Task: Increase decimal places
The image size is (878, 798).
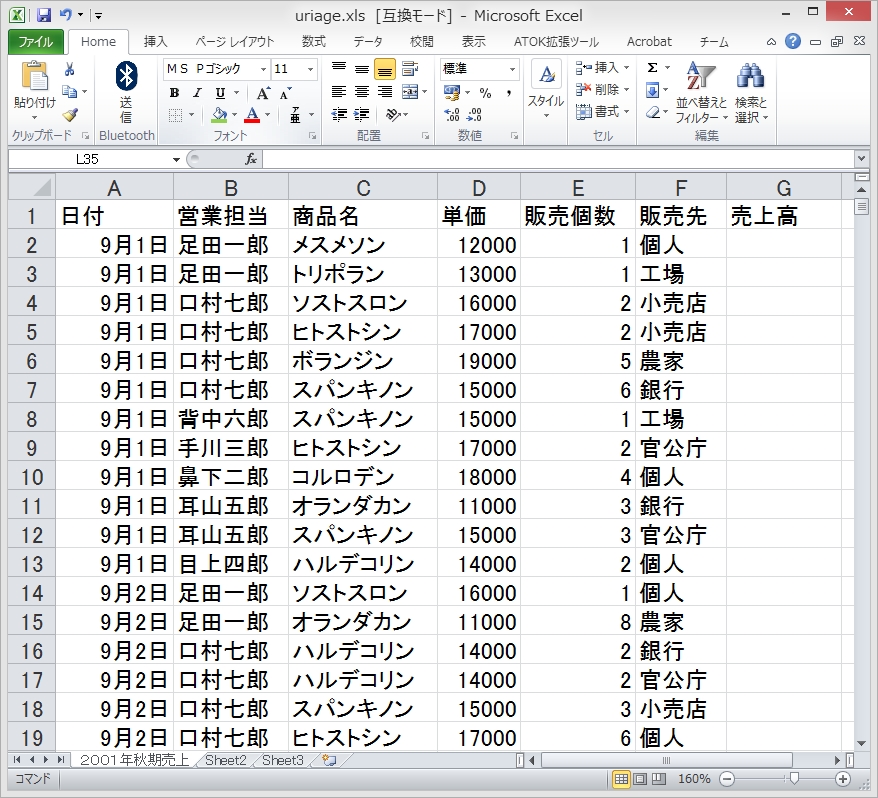Action: pyautogui.click(x=452, y=115)
